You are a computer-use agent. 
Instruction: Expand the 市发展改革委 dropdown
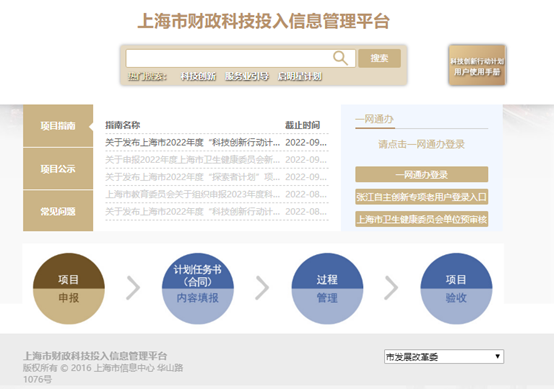(x=444, y=356)
